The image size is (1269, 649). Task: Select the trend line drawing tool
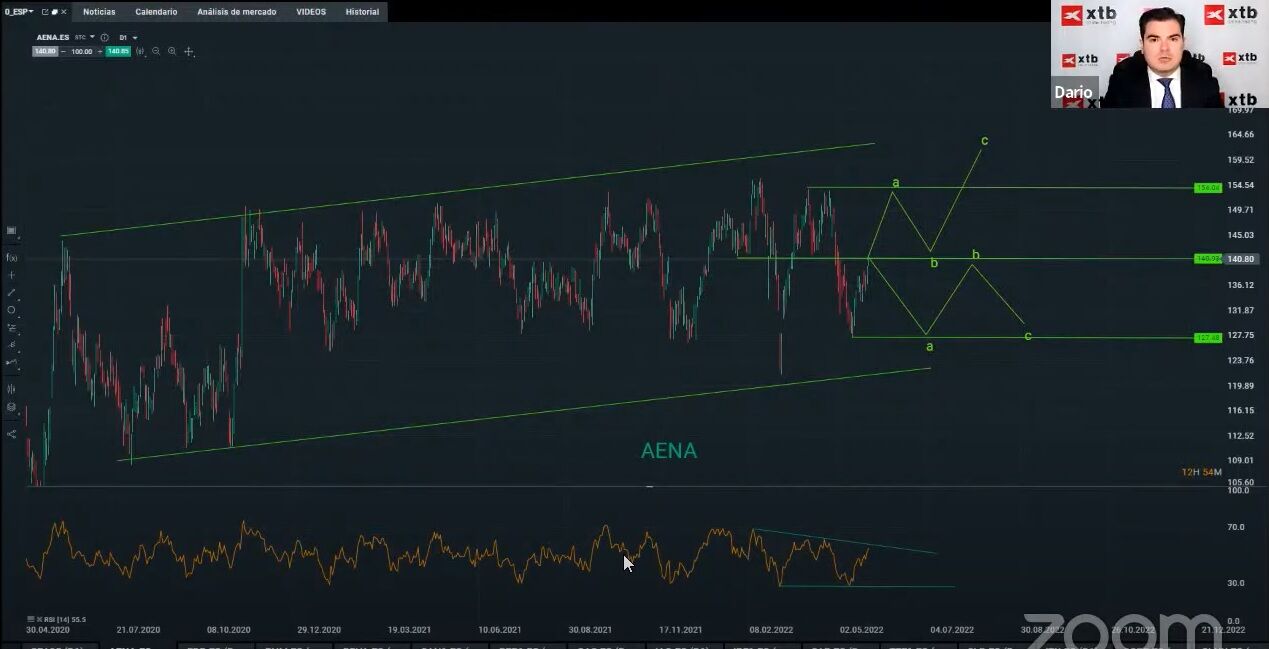pyautogui.click(x=12, y=292)
